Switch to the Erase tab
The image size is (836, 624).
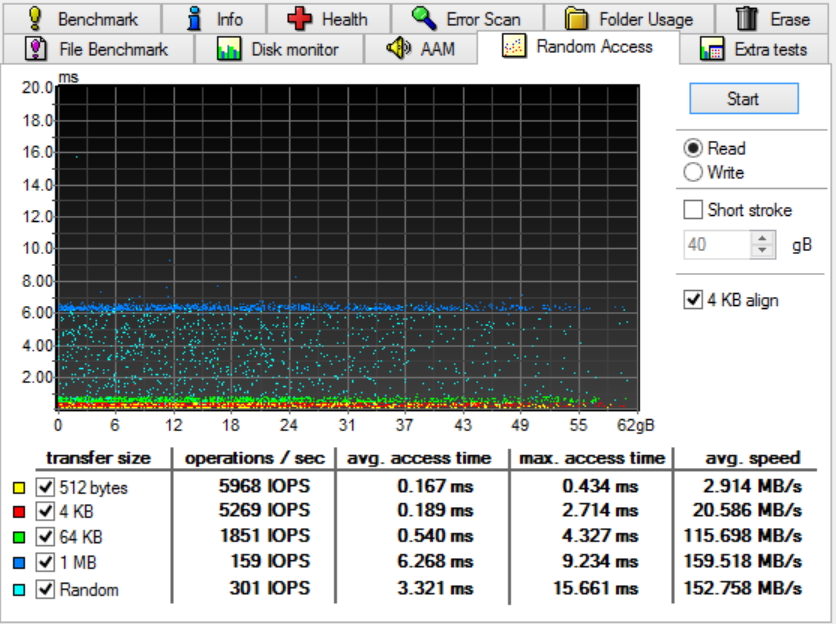point(773,19)
